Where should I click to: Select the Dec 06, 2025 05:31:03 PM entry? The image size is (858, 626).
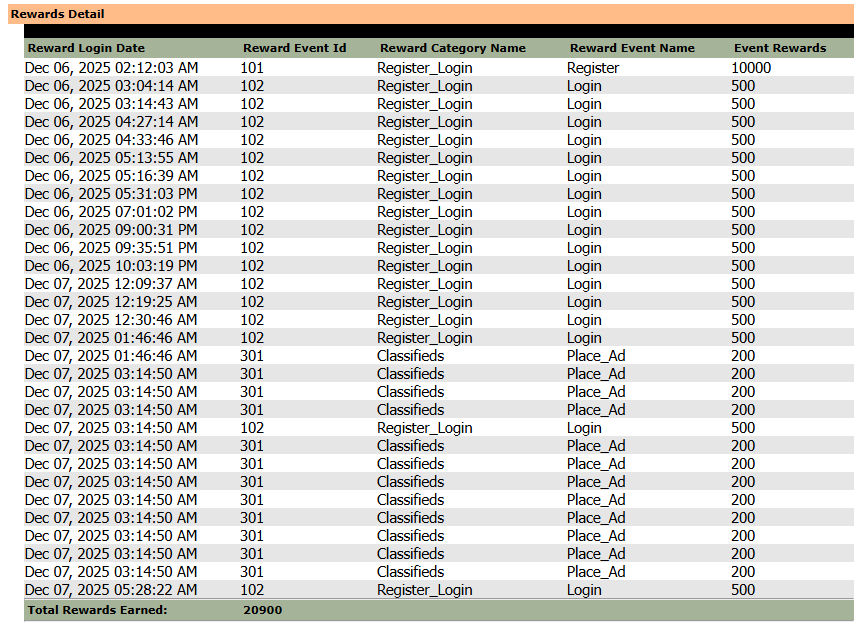click(x=111, y=194)
